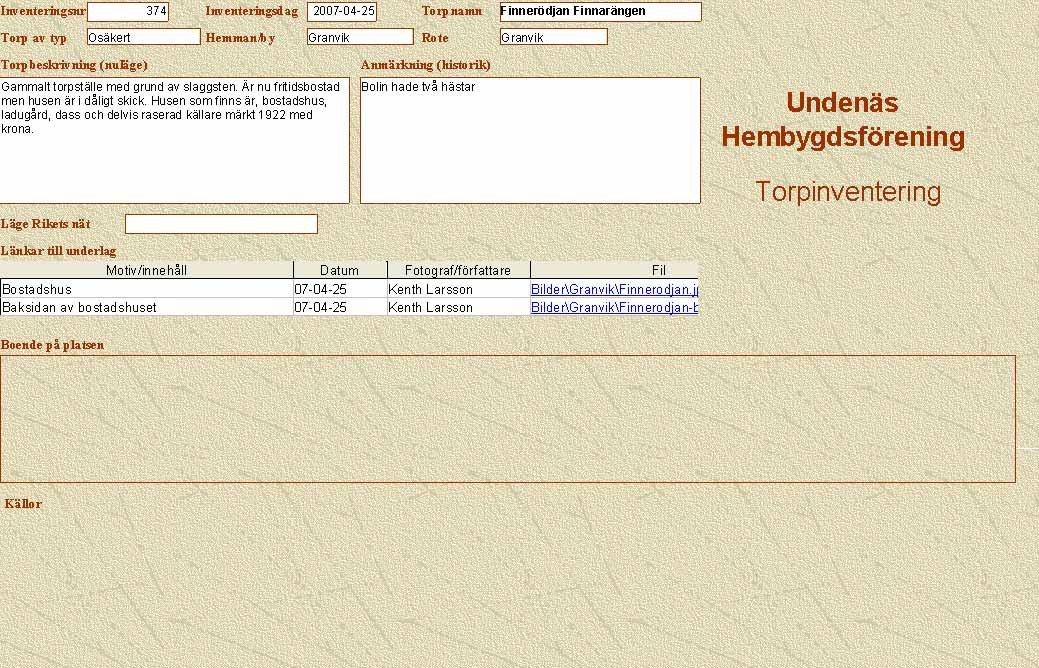
Task: Click inside the Boende på platsen box
Action: tap(507, 418)
